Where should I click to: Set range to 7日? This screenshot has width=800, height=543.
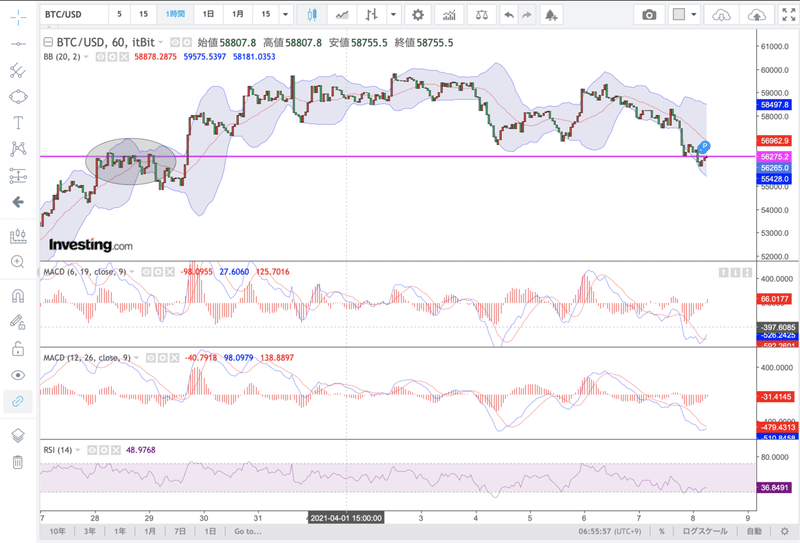[180, 531]
